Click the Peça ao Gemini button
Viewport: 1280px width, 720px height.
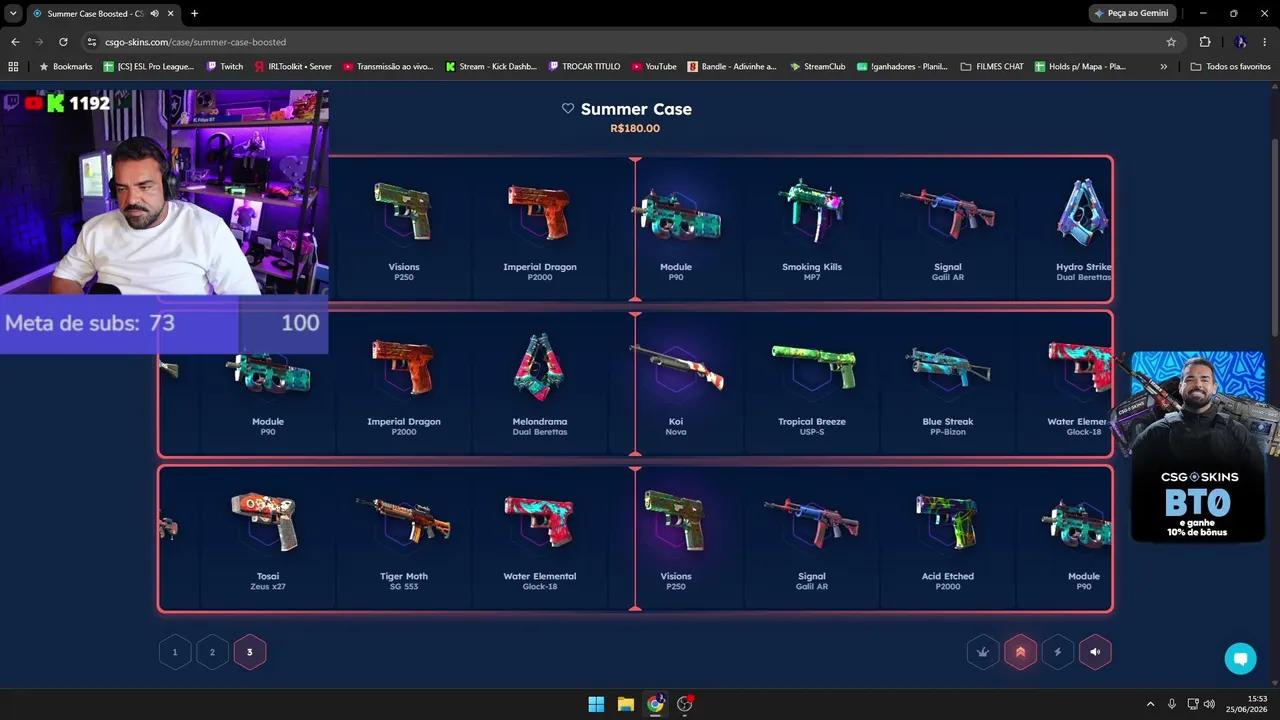tap(1132, 13)
